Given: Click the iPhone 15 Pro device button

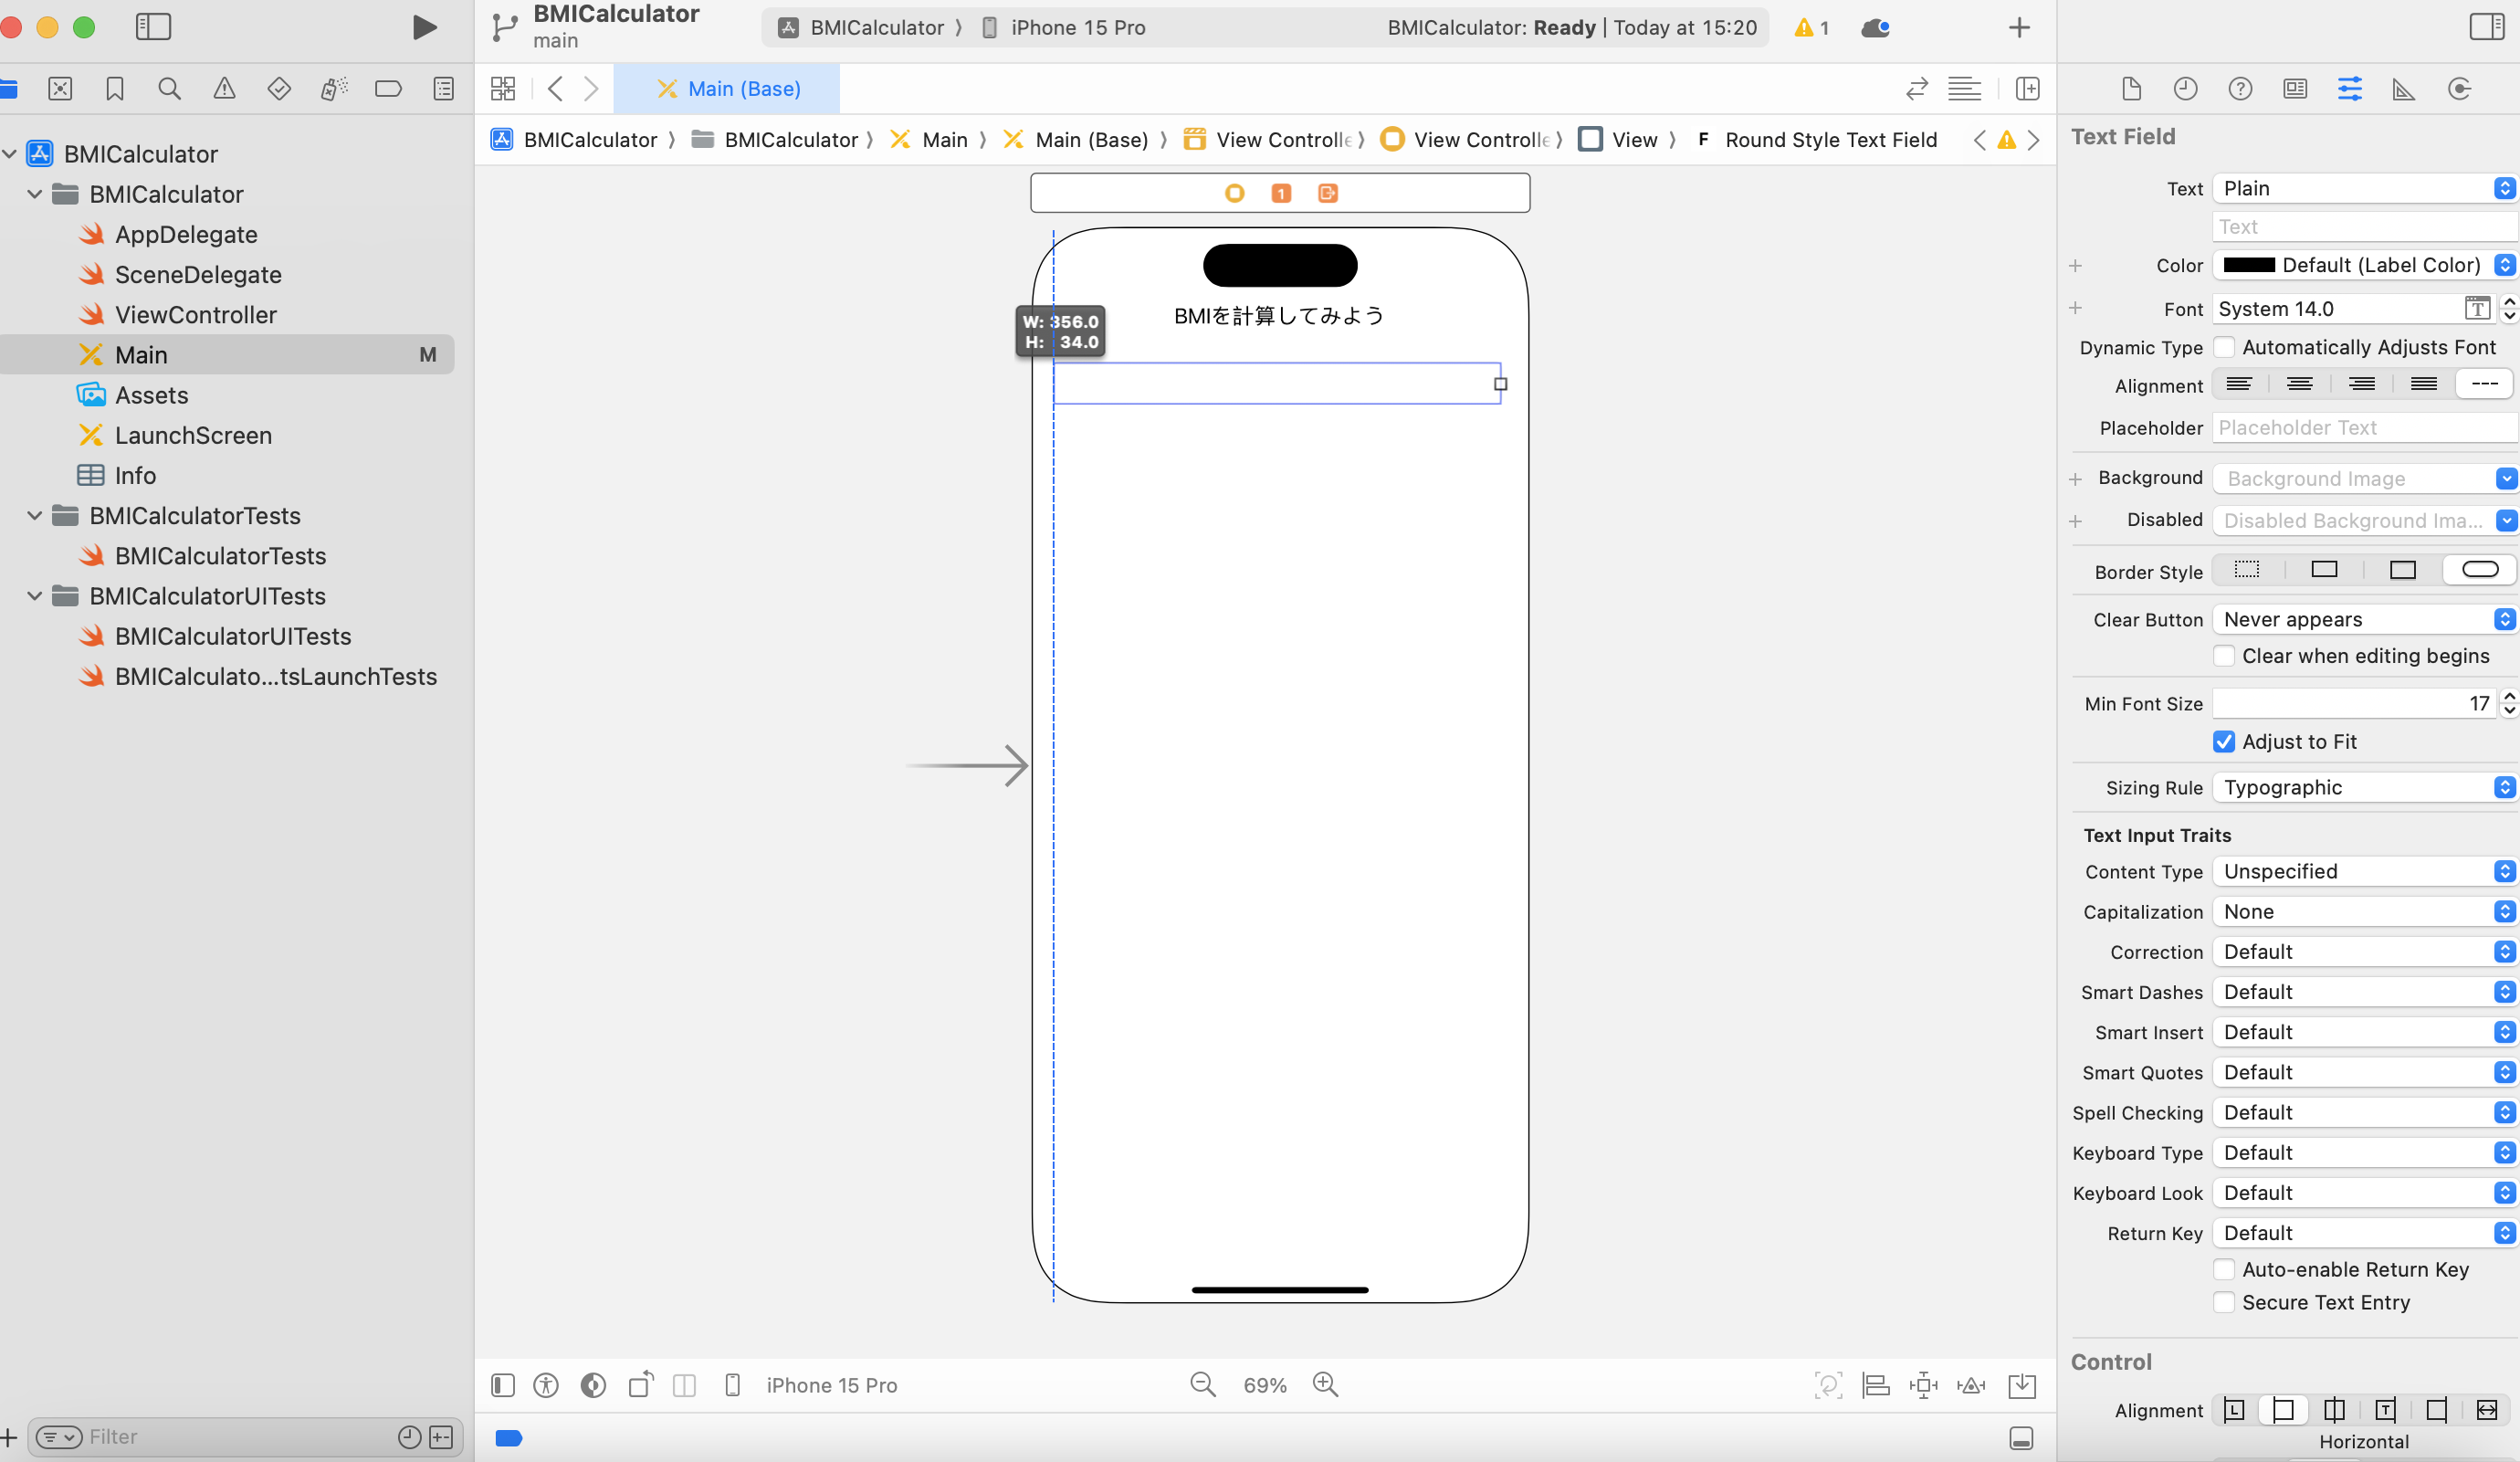Looking at the screenshot, I should pos(830,1384).
